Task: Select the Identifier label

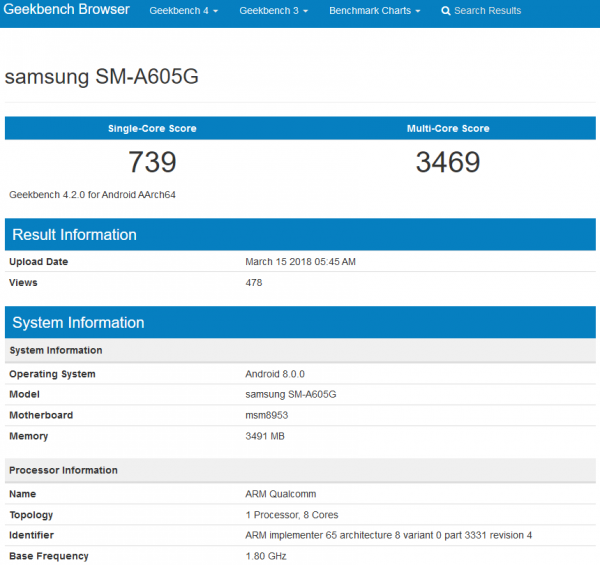Action: pyautogui.click(x=31, y=535)
